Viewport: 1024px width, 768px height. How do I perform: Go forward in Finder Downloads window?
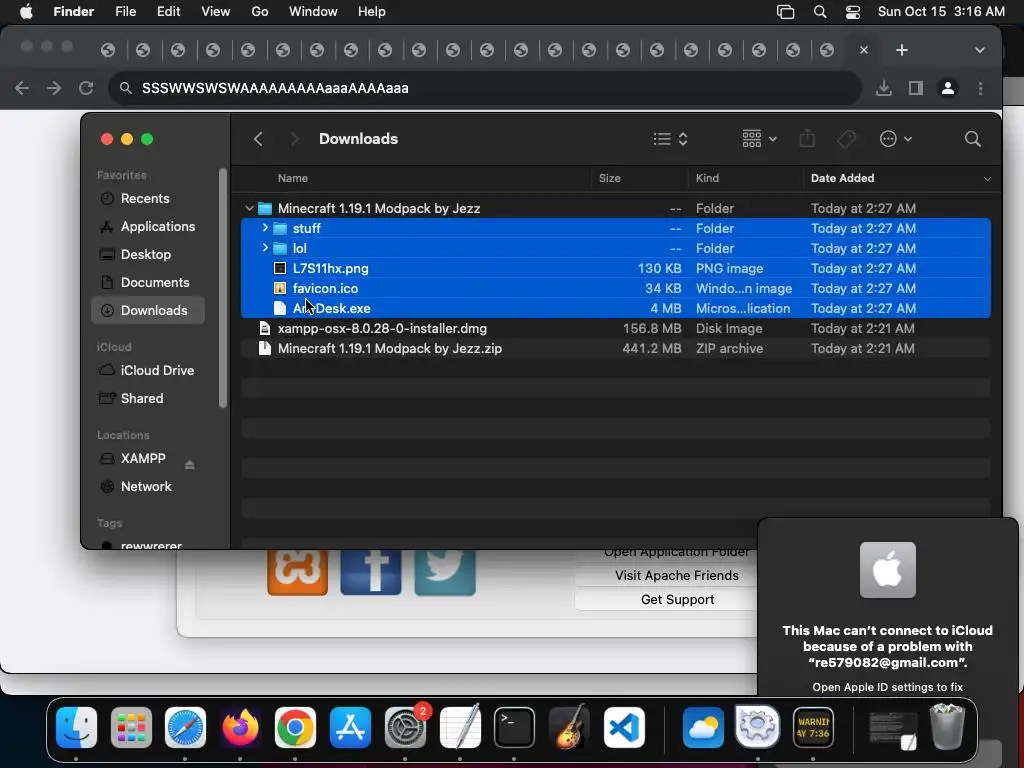point(295,139)
